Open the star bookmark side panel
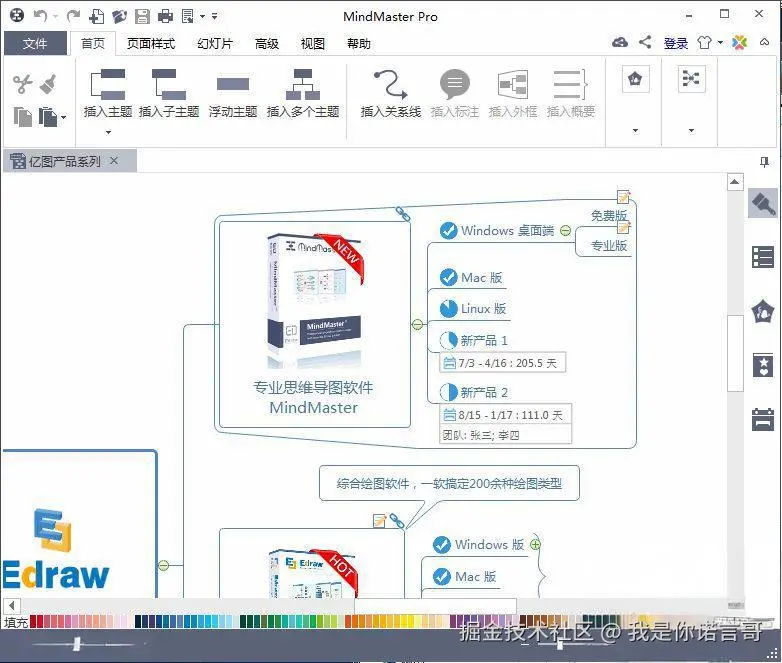The width and height of the screenshot is (782, 663). (x=763, y=365)
